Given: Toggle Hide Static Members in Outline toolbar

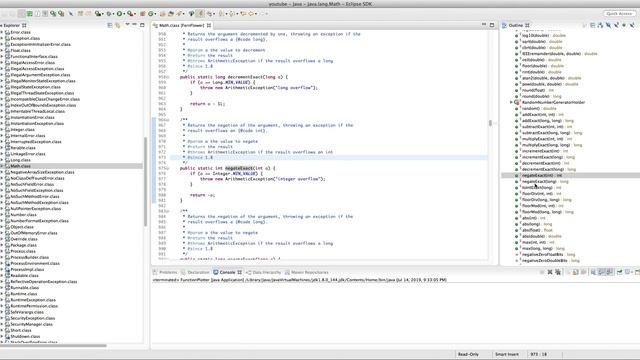Looking at the screenshot, I should click(617, 25).
